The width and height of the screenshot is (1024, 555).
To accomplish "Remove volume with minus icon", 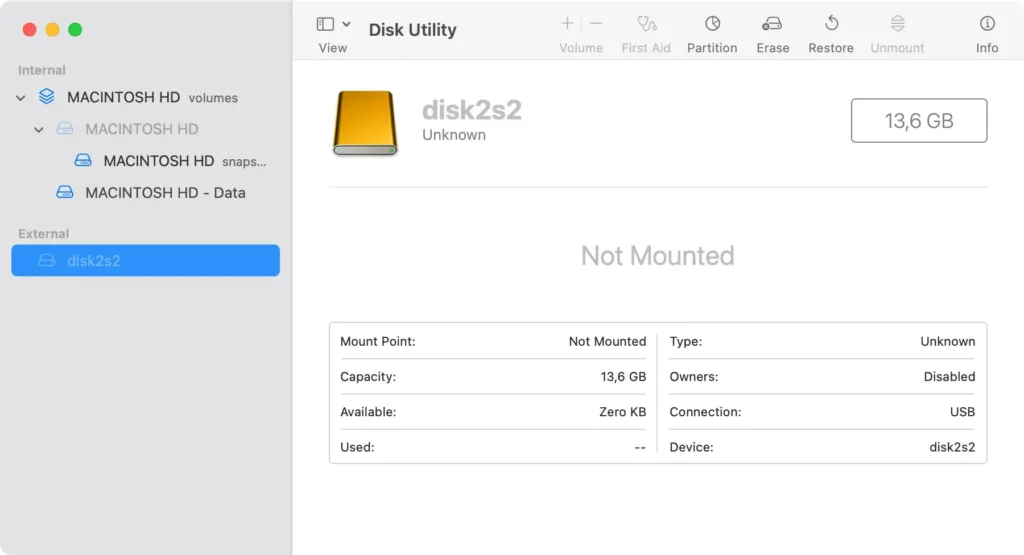I will tap(596, 24).
